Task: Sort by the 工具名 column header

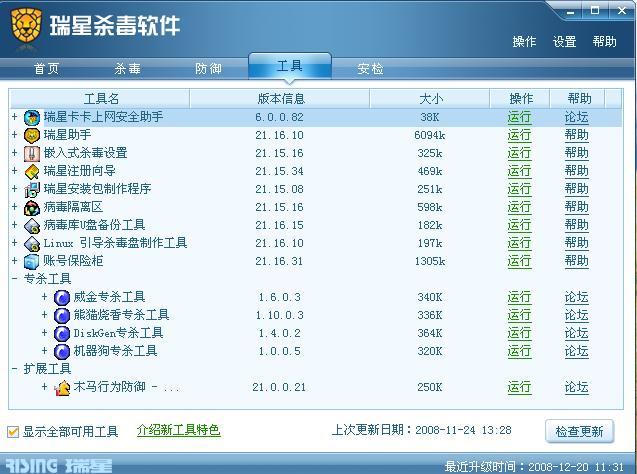Action: tap(100, 99)
